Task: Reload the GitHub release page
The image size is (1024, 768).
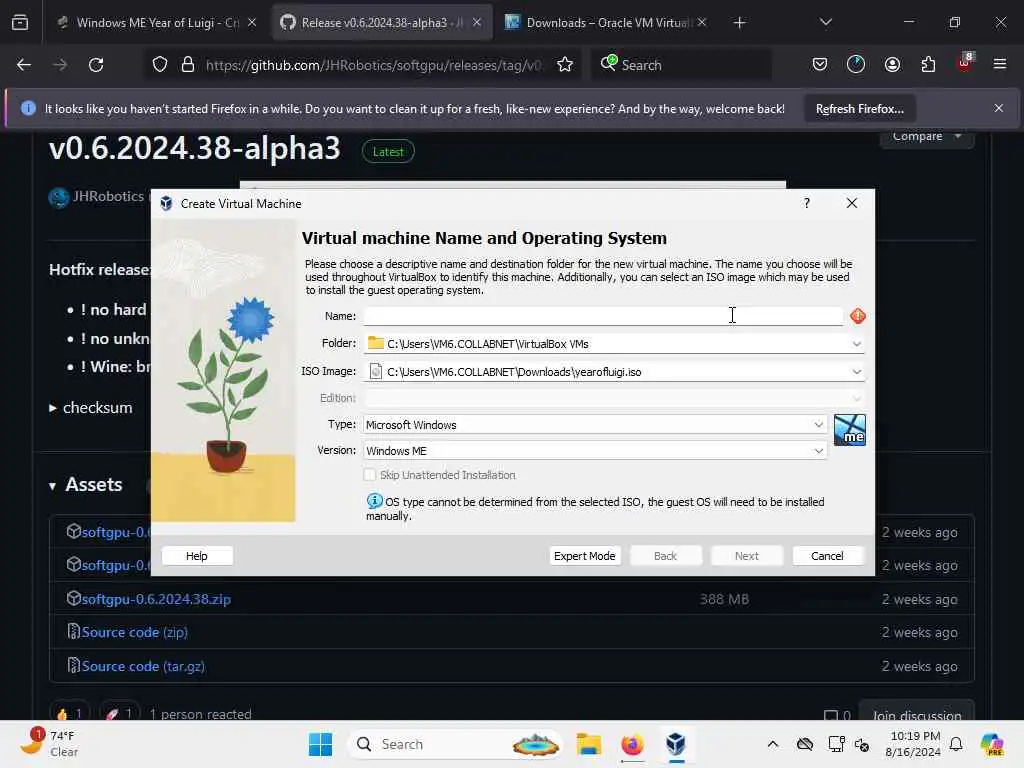Action: tap(96, 65)
